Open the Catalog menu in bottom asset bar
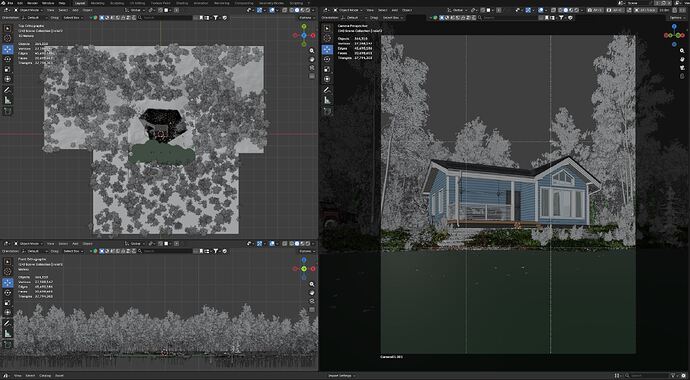The width and height of the screenshot is (690, 380). point(45,376)
